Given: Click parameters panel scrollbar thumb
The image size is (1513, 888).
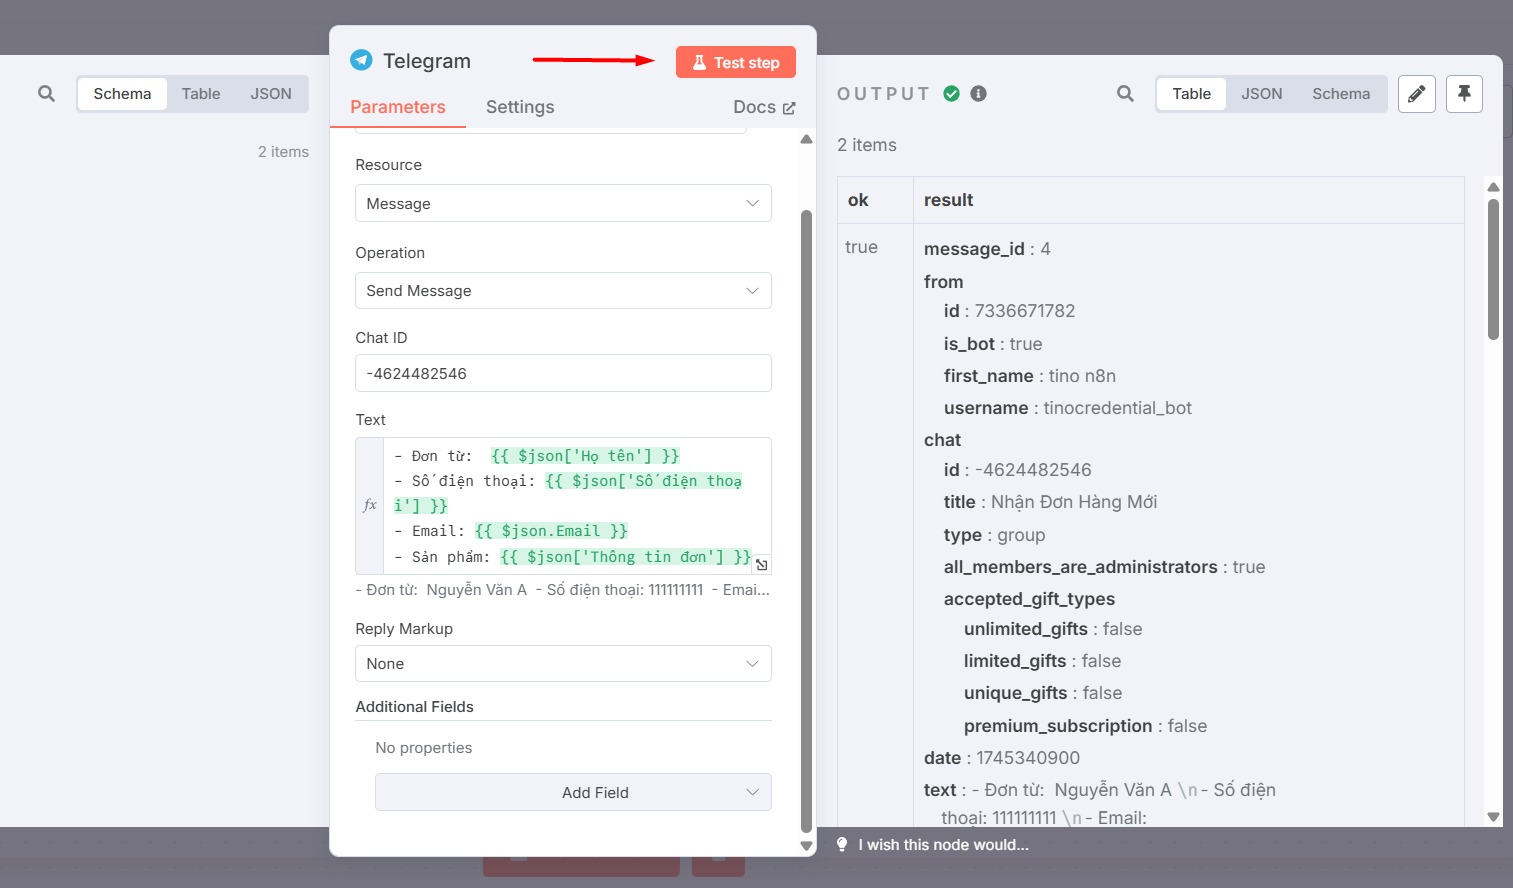Looking at the screenshot, I should 807,520.
